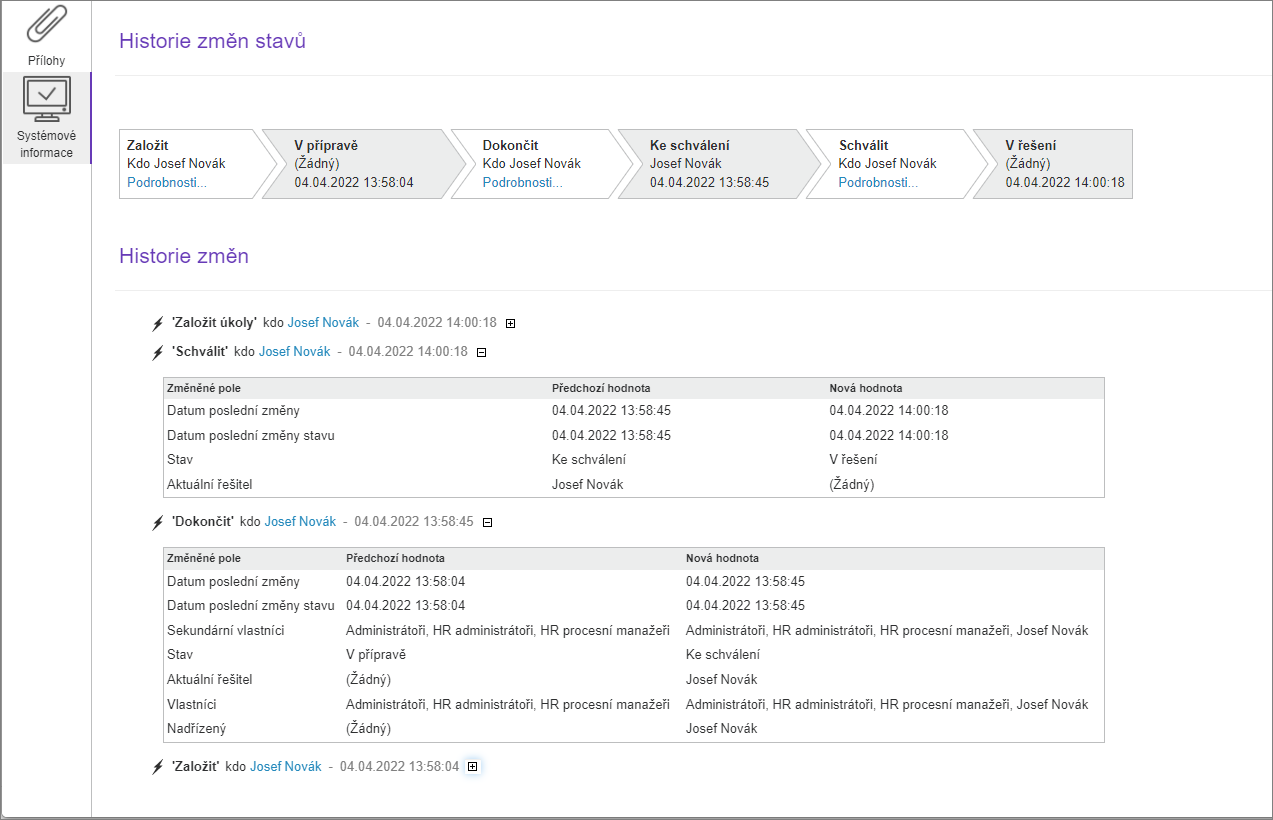
Task: Open Josef Novák link on 'Dokončit' history entry
Action: (300, 522)
